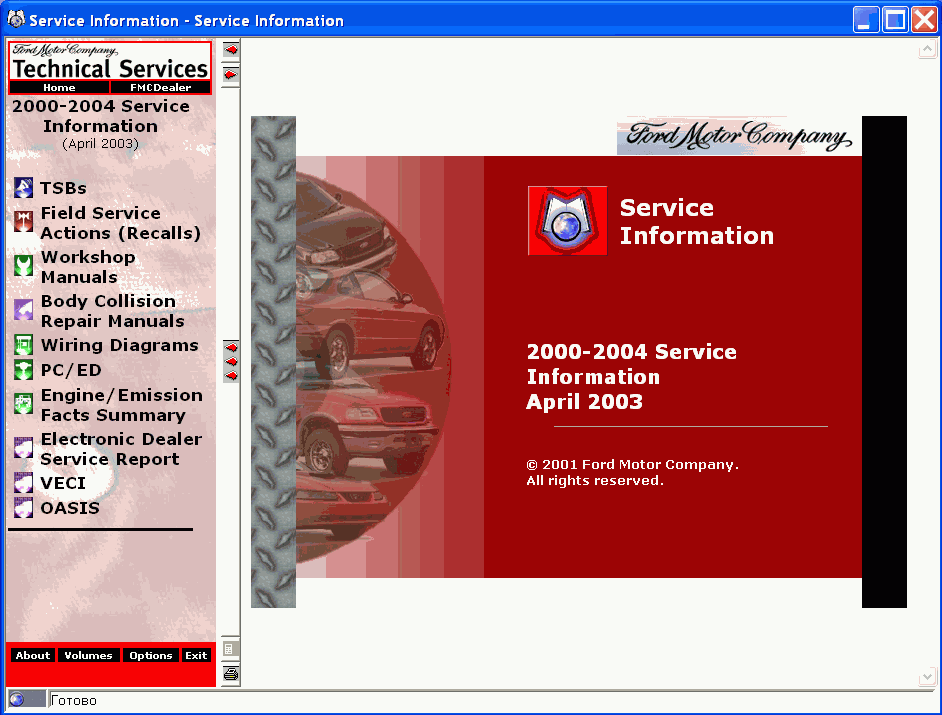942x715 pixels.
Task: Open the PC/ED link
Action: tap(71, 370)
